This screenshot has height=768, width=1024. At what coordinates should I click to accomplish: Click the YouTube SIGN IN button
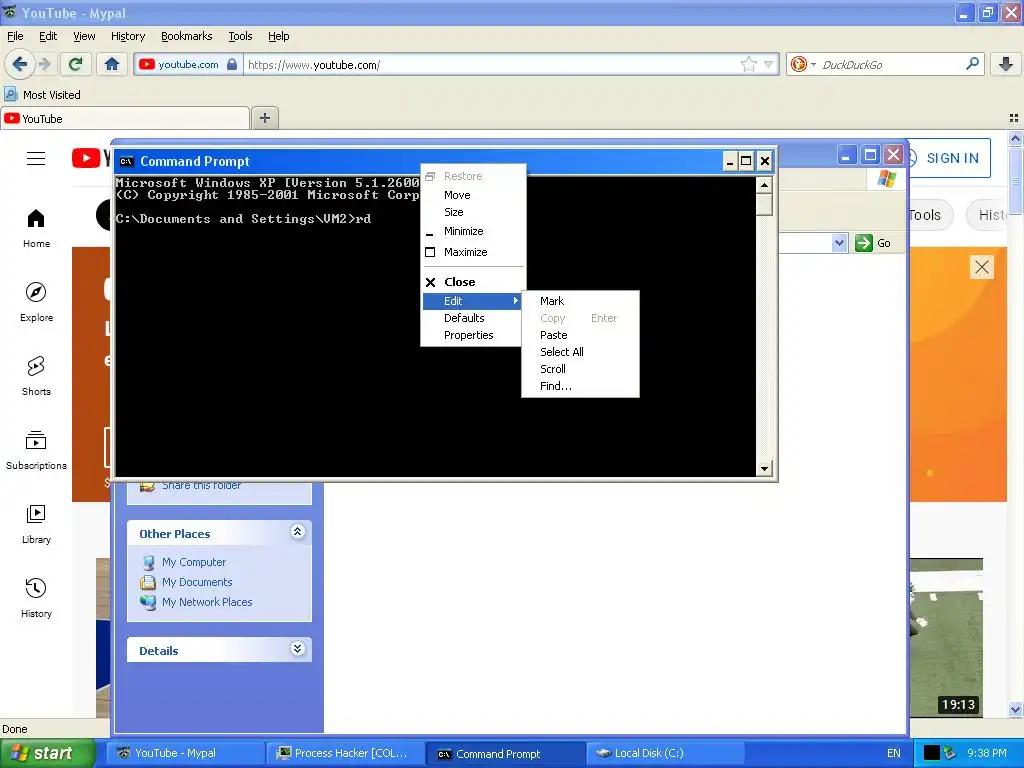pyautogui.click(x=950, y=158)
